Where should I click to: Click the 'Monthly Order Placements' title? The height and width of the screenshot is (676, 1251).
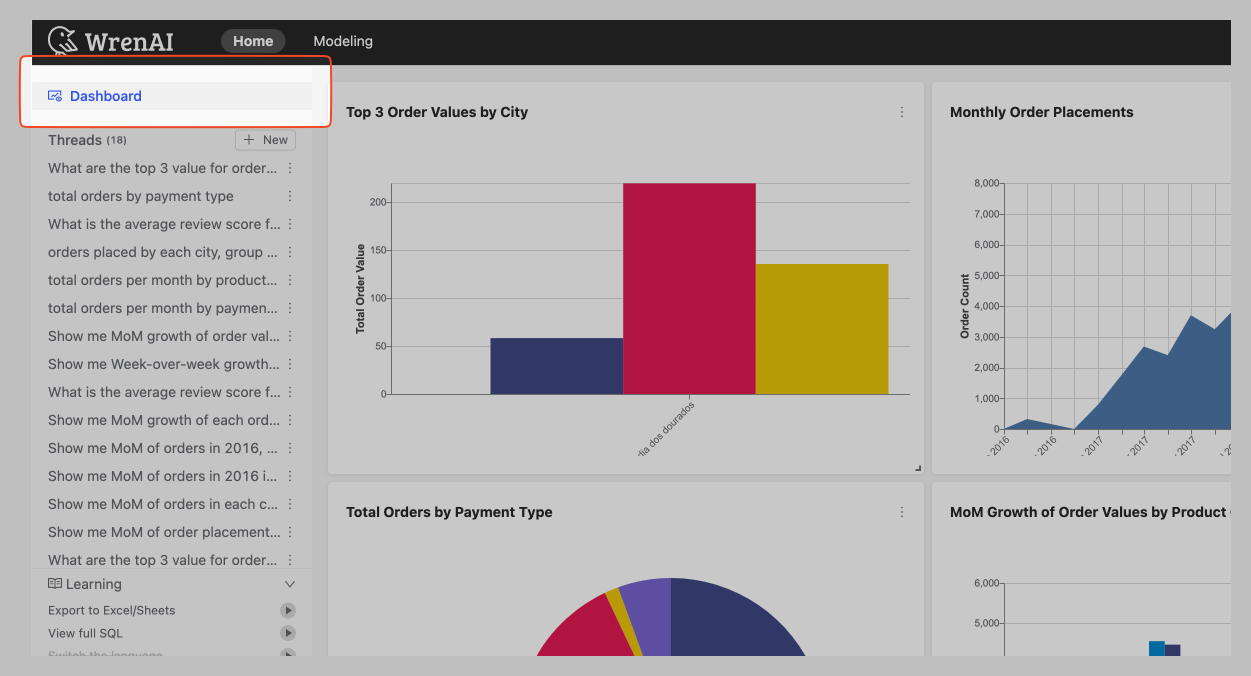1042,112
